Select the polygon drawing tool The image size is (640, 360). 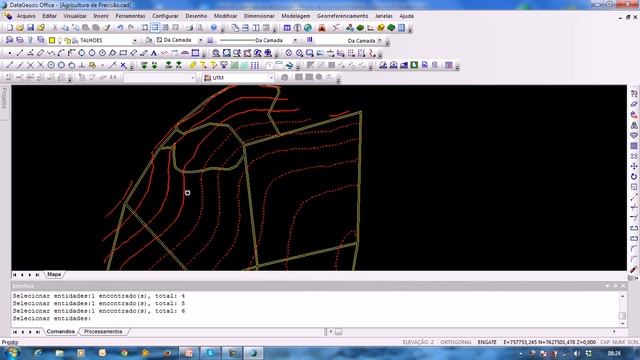pyautogui.click(x=113, y=53)
